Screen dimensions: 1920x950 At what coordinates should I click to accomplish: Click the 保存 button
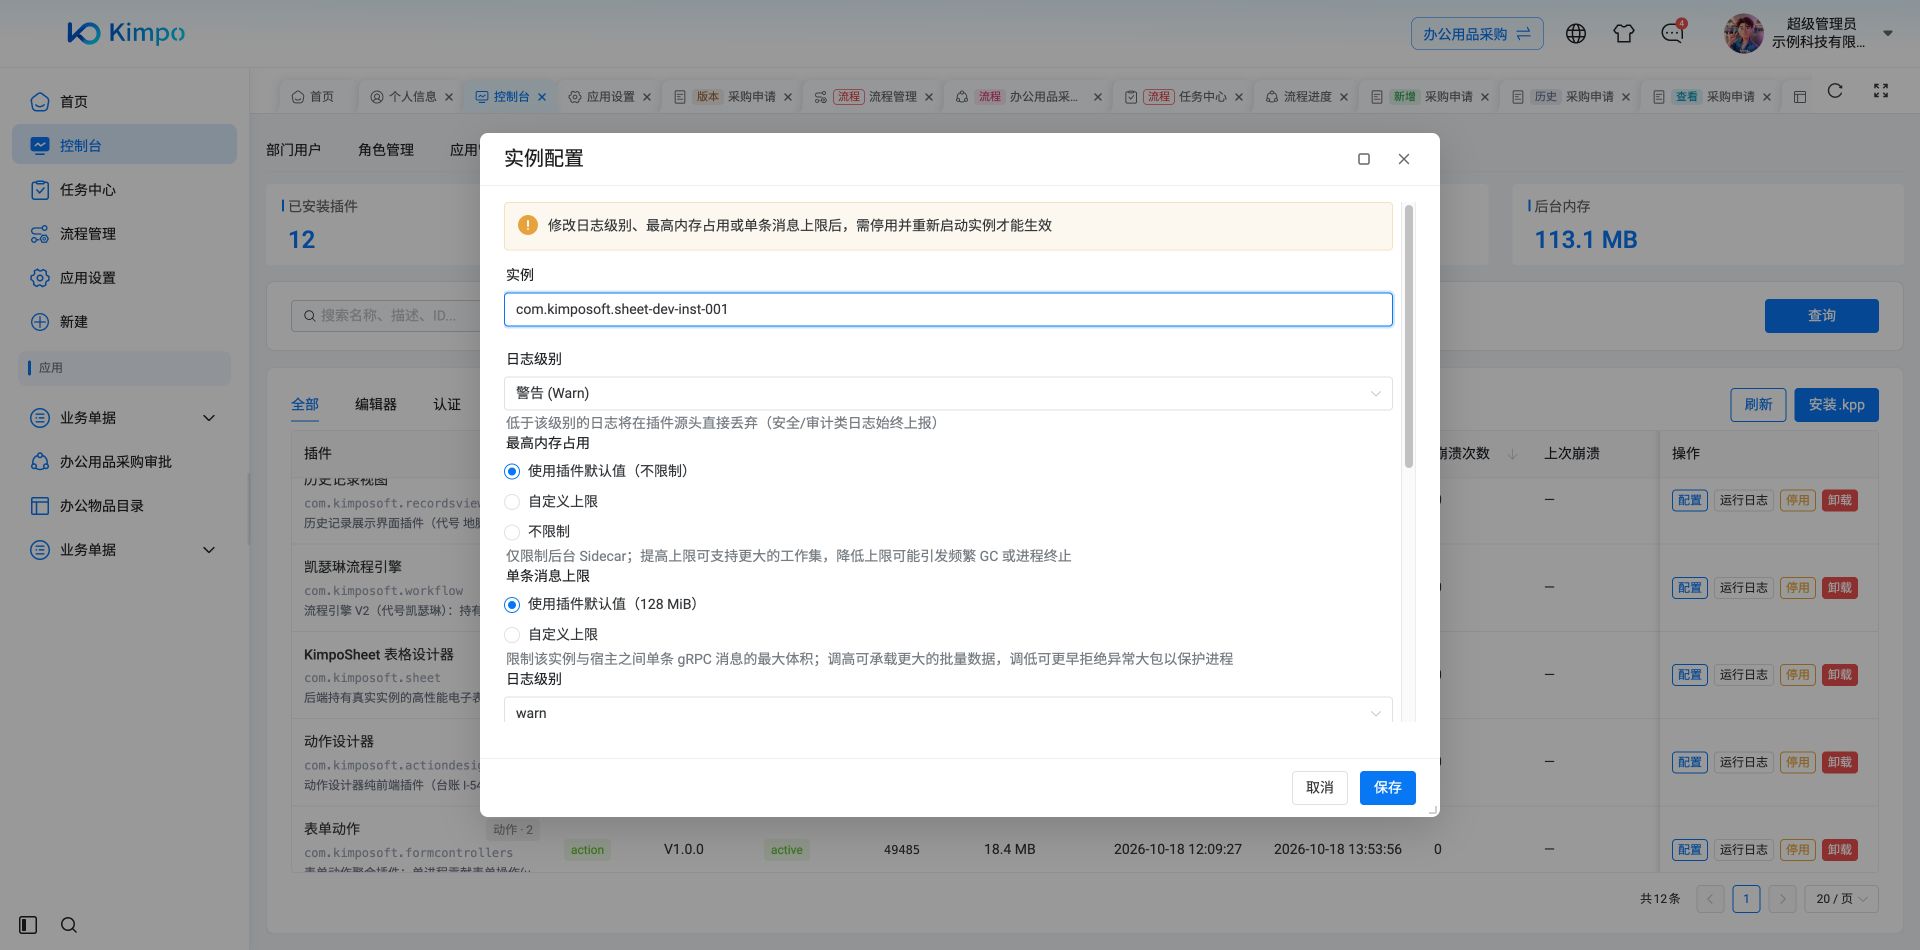1388,788
